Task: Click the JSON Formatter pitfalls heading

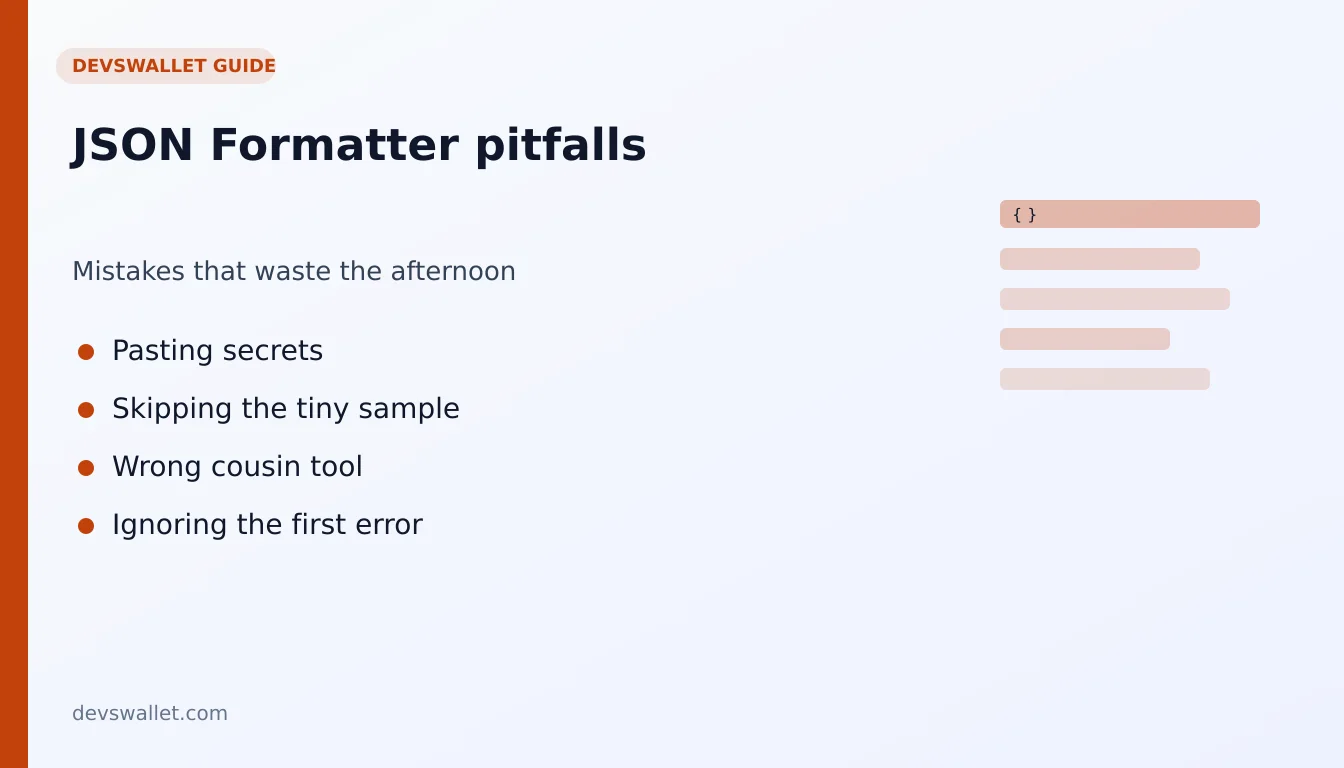Action: pos(359,145)
